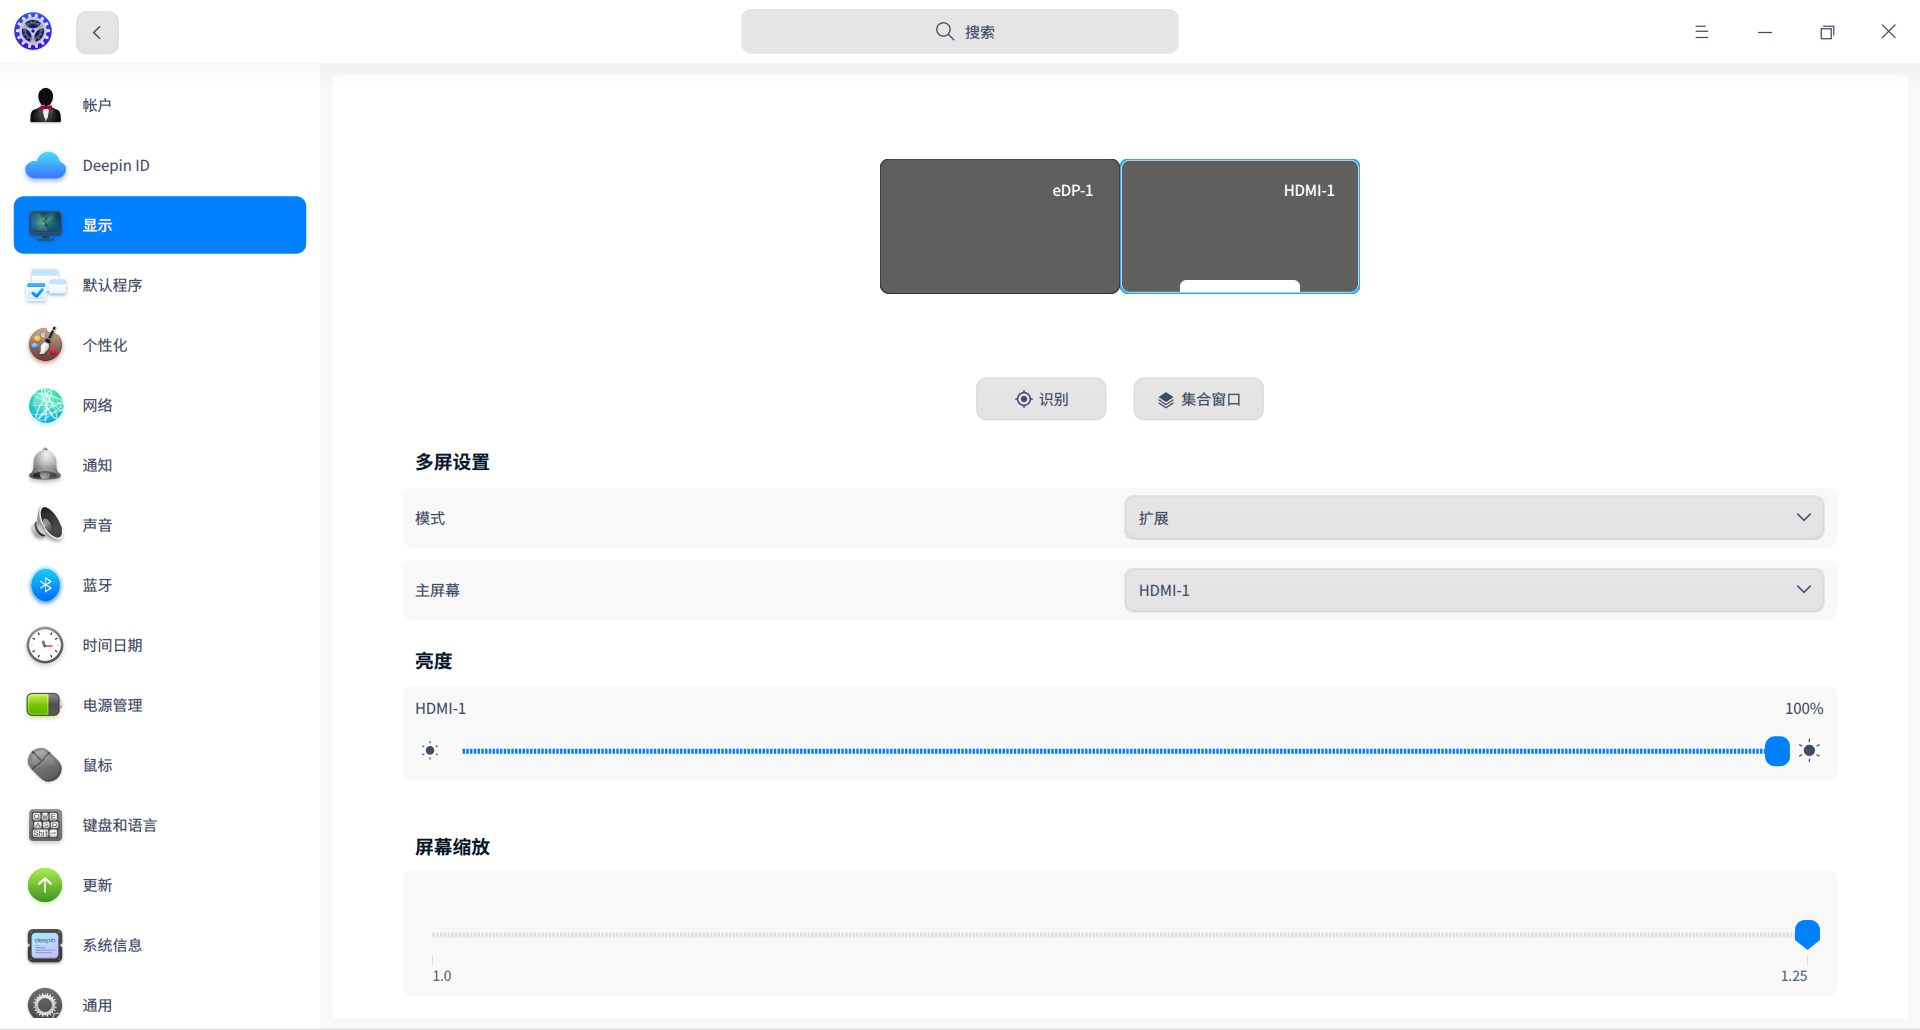Open the 帐户 account settings icon
The height and width of the screenshot is (1030, 1920).
45,105
